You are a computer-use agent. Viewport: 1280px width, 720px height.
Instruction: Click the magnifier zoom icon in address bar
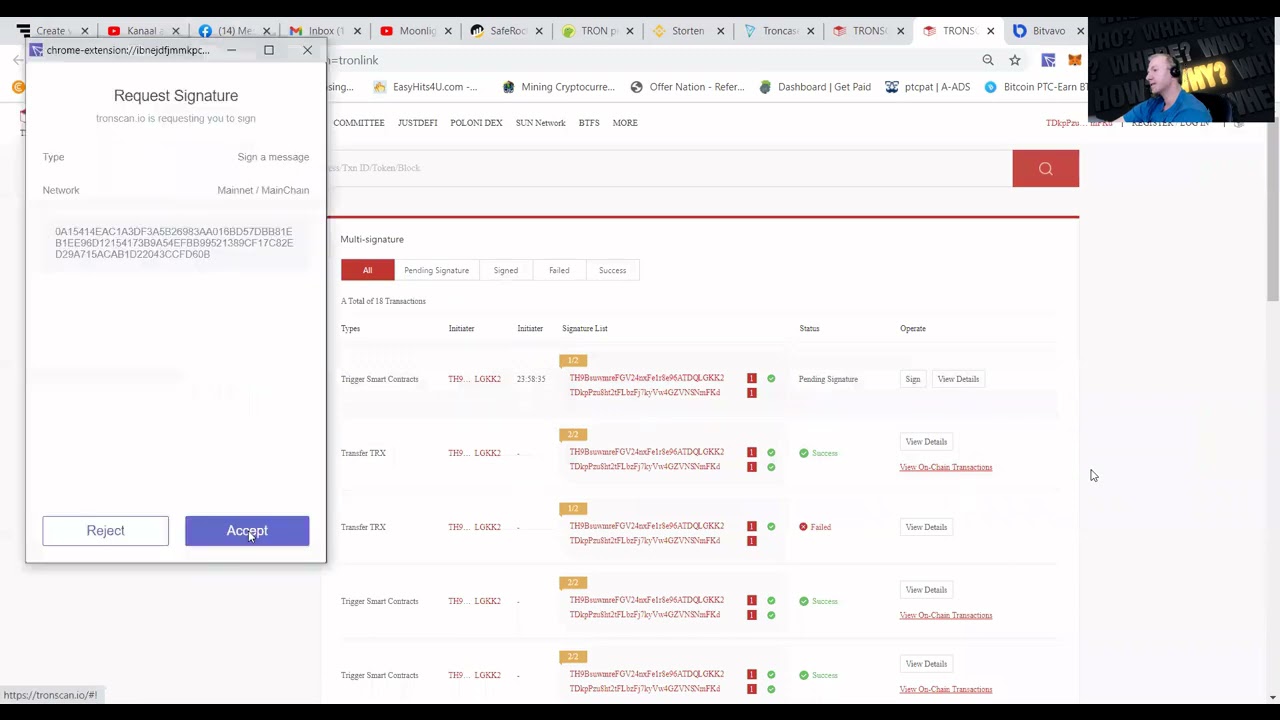pos(988,60)
